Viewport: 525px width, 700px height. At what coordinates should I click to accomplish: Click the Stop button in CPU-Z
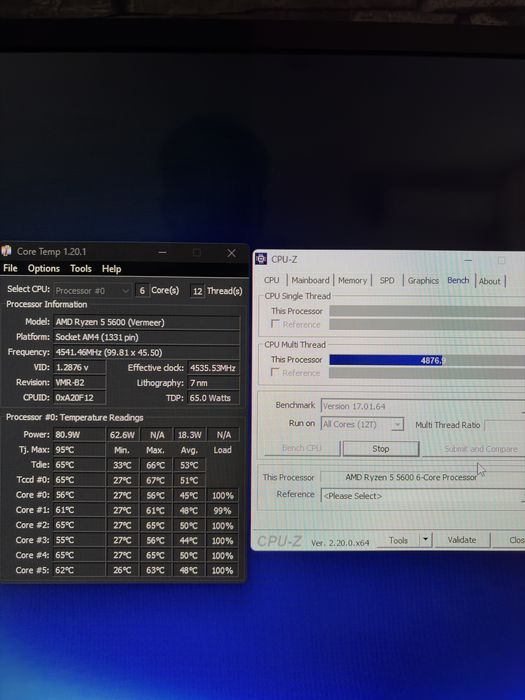[x=381, y=449]
